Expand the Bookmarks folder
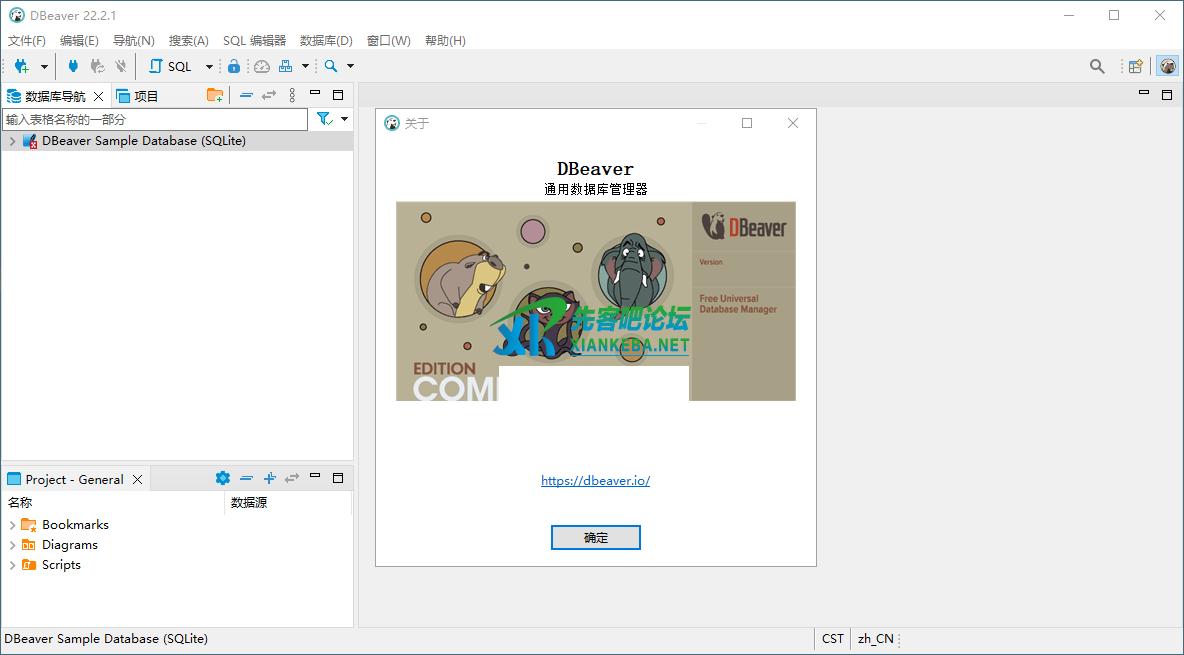1184x655 pixels. pyautogui.click(x=12, y=525)
